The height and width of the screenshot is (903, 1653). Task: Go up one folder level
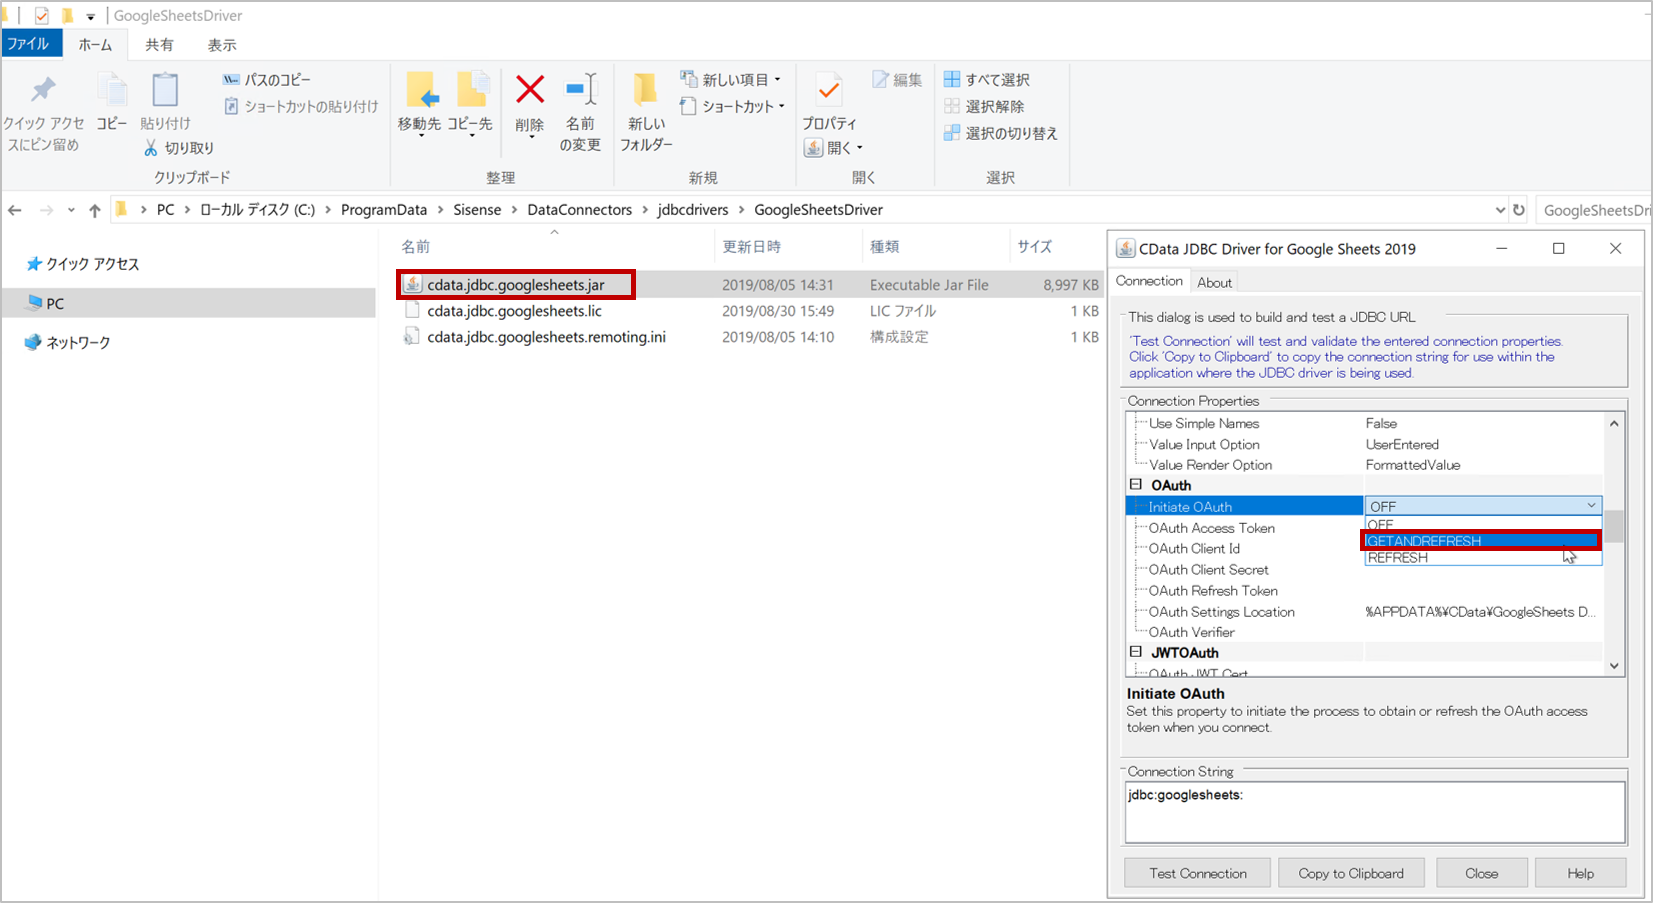click(95, 210)
